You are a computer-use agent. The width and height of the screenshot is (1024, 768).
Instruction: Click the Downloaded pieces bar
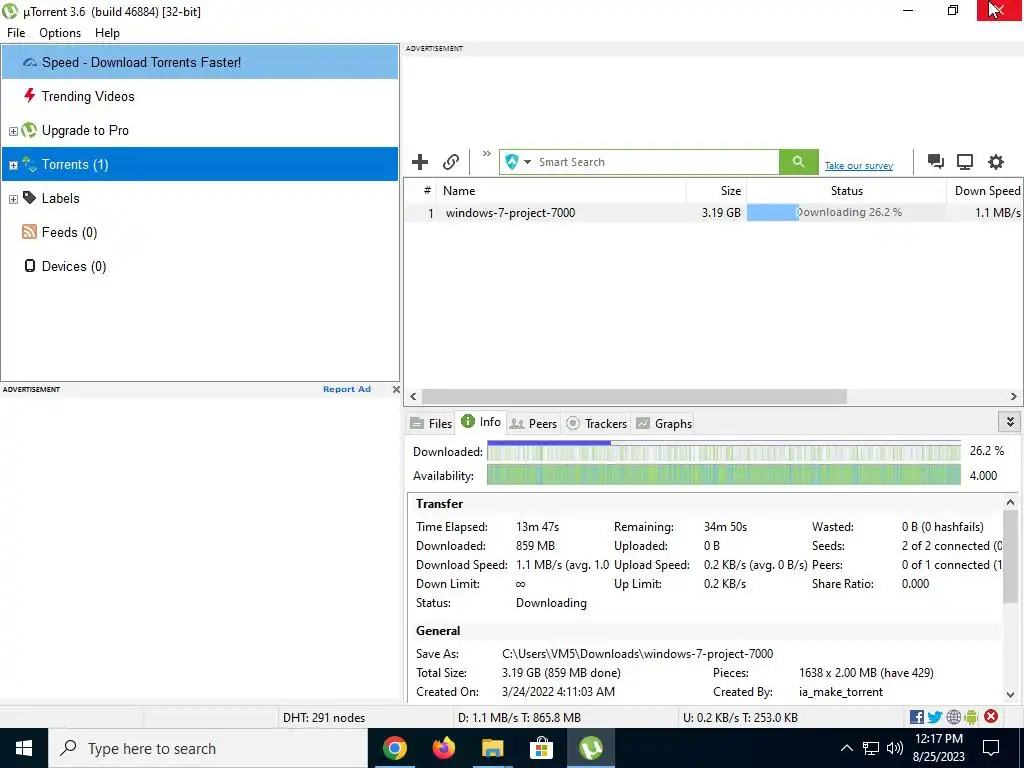tap(724, 451)
